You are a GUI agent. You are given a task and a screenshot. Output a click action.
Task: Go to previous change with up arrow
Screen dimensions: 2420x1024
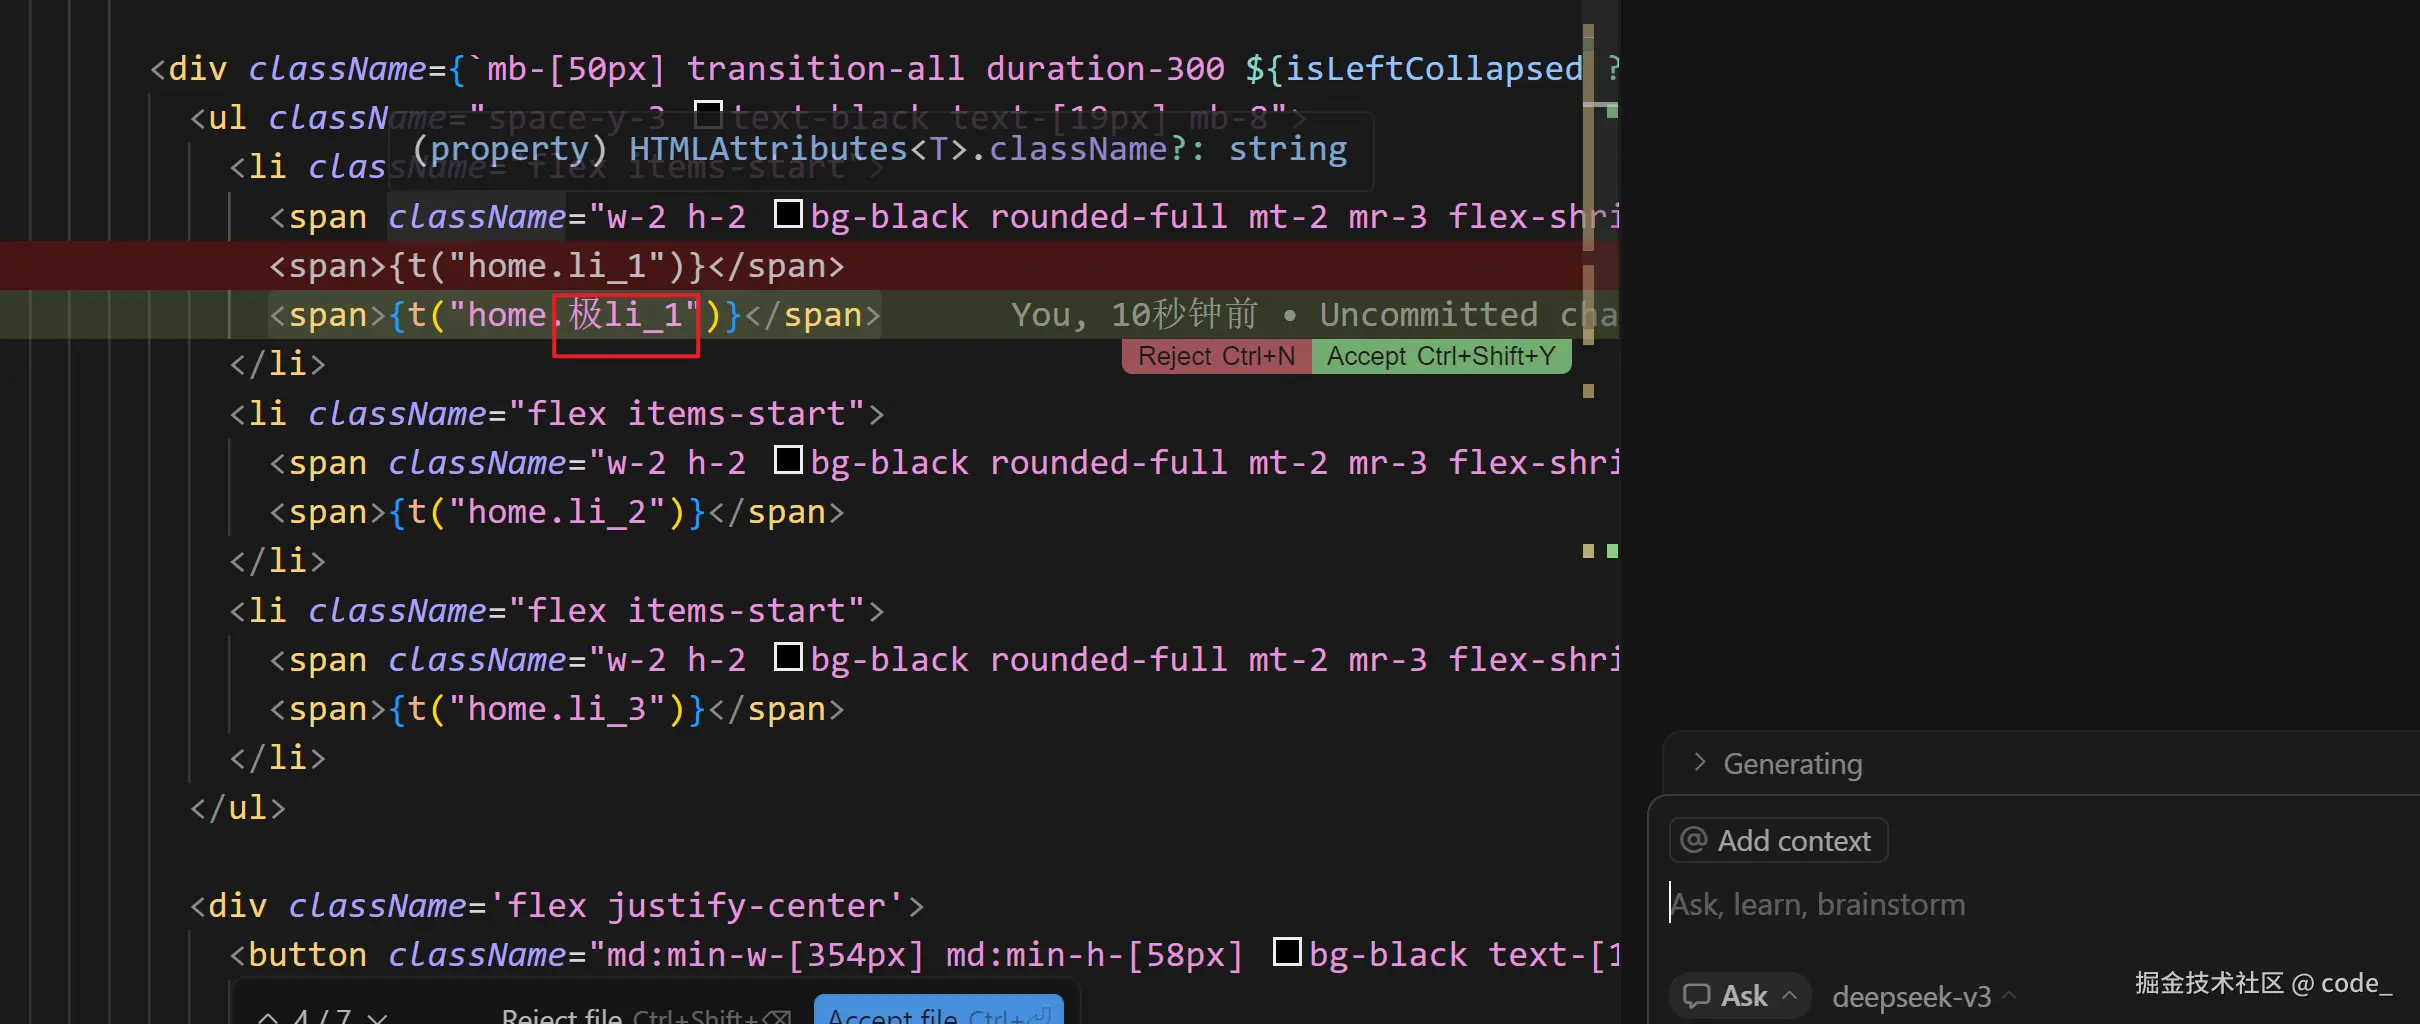tap(268, 1017)
